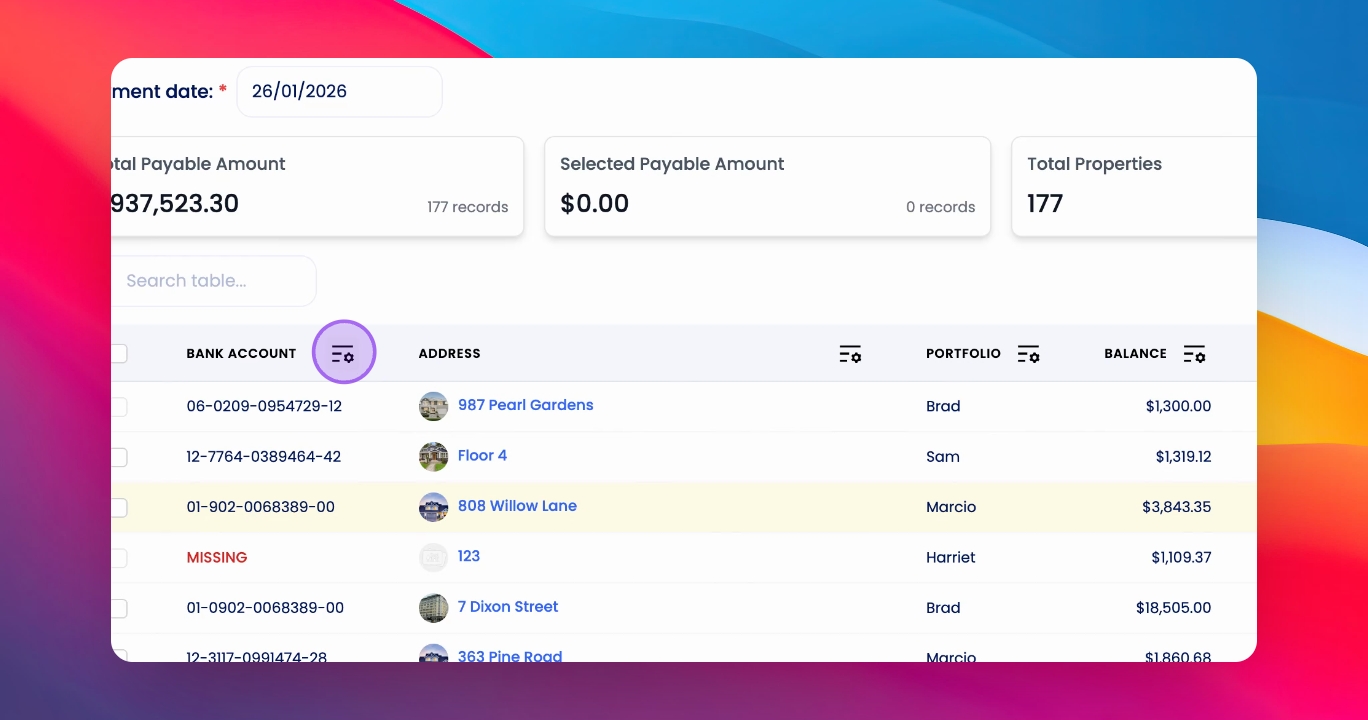This screenshot has width=1368, height=720.
Task: Click the 0 records label
Action: (x=940, y=207)
